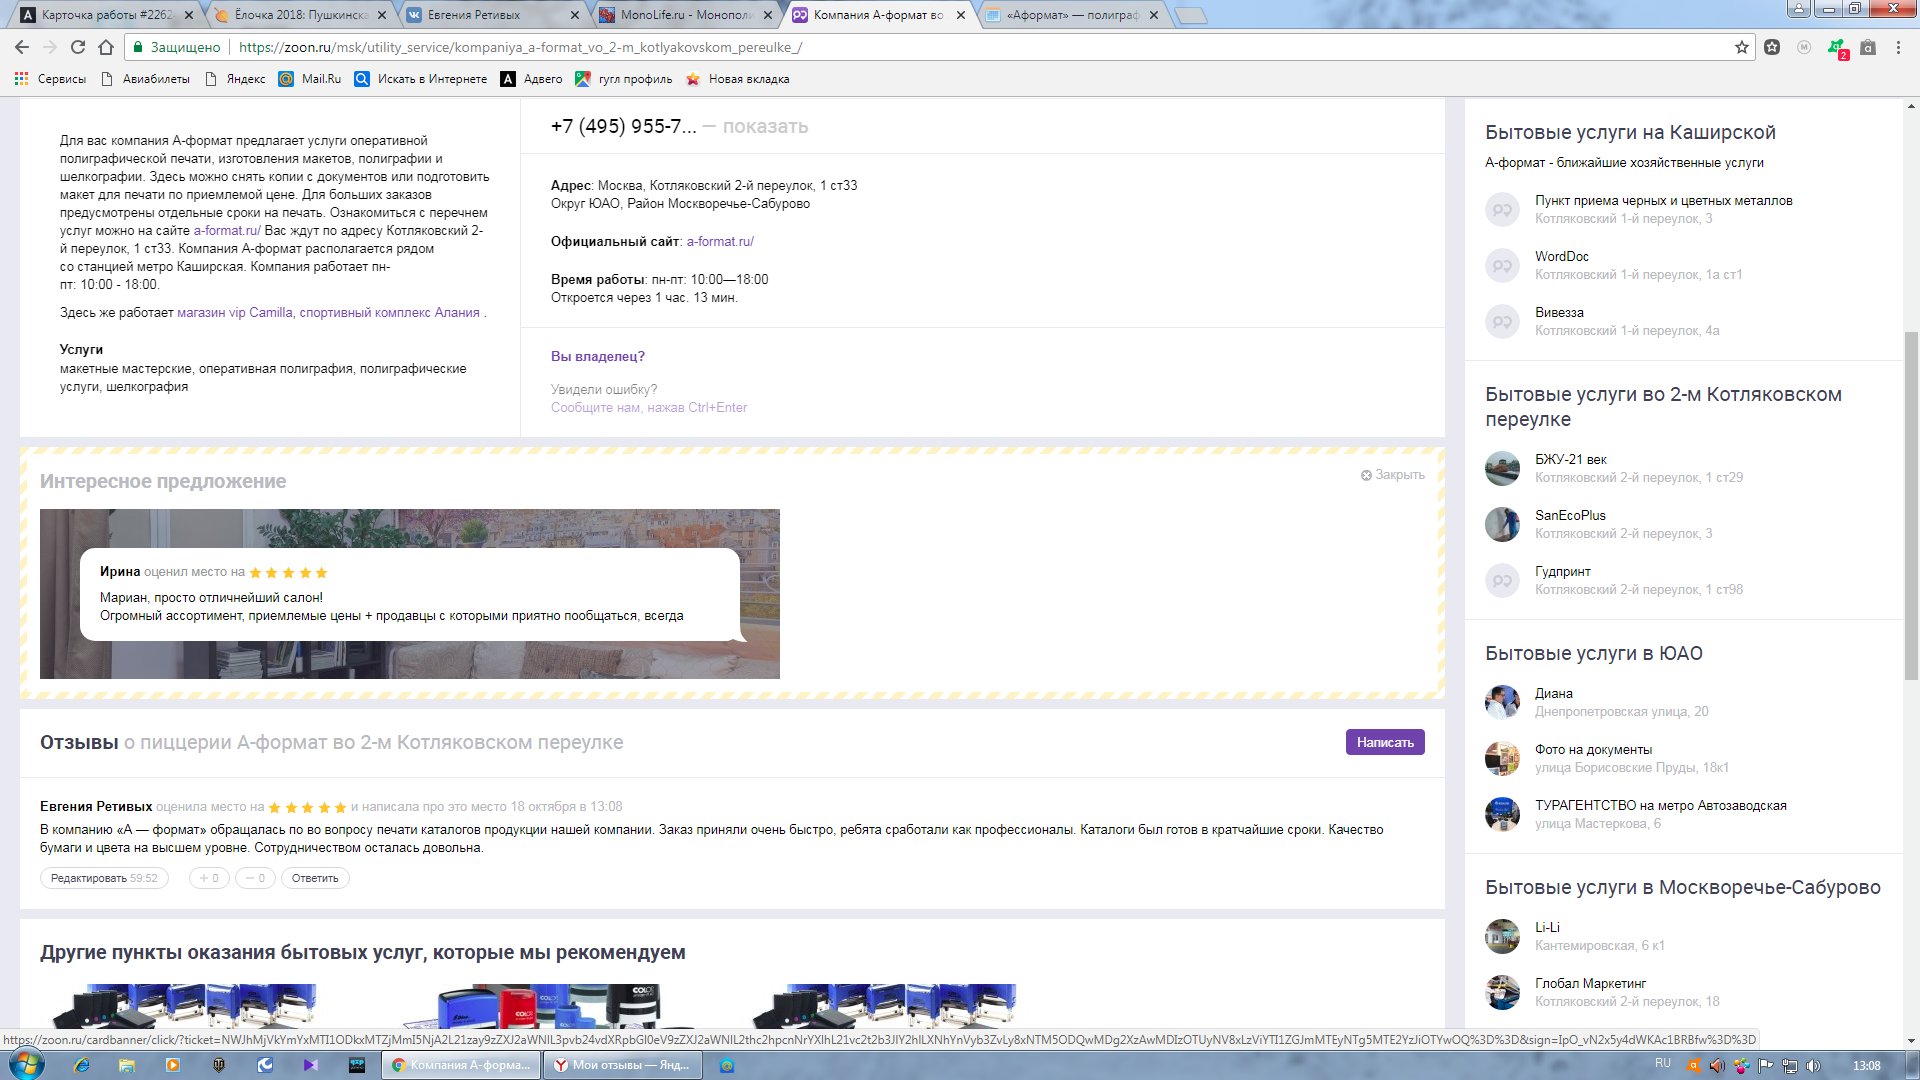1920x1080 pixels.
Task: Click Сообщите нам, нажав Ctrl+Enter link
Action: point(649,407)
